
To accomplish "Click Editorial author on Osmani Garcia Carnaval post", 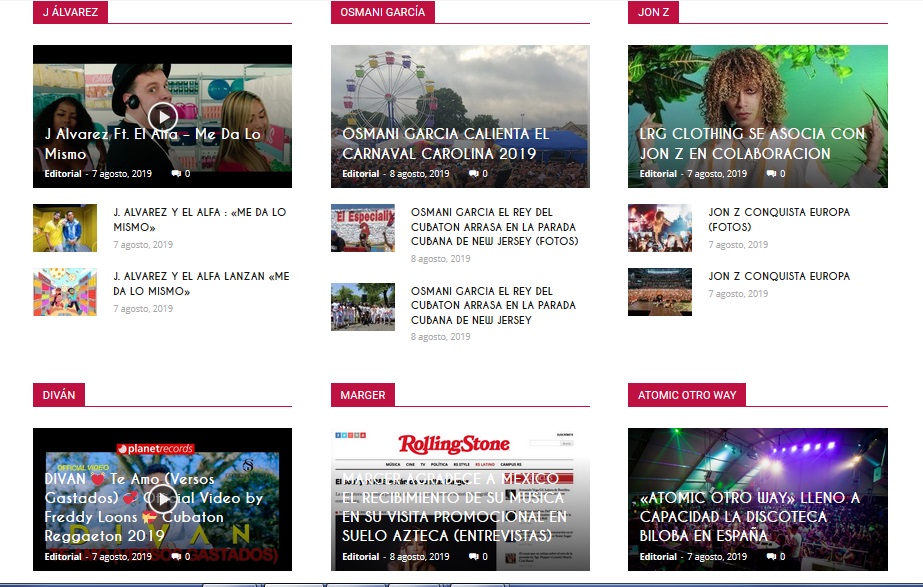I will 360,174.
